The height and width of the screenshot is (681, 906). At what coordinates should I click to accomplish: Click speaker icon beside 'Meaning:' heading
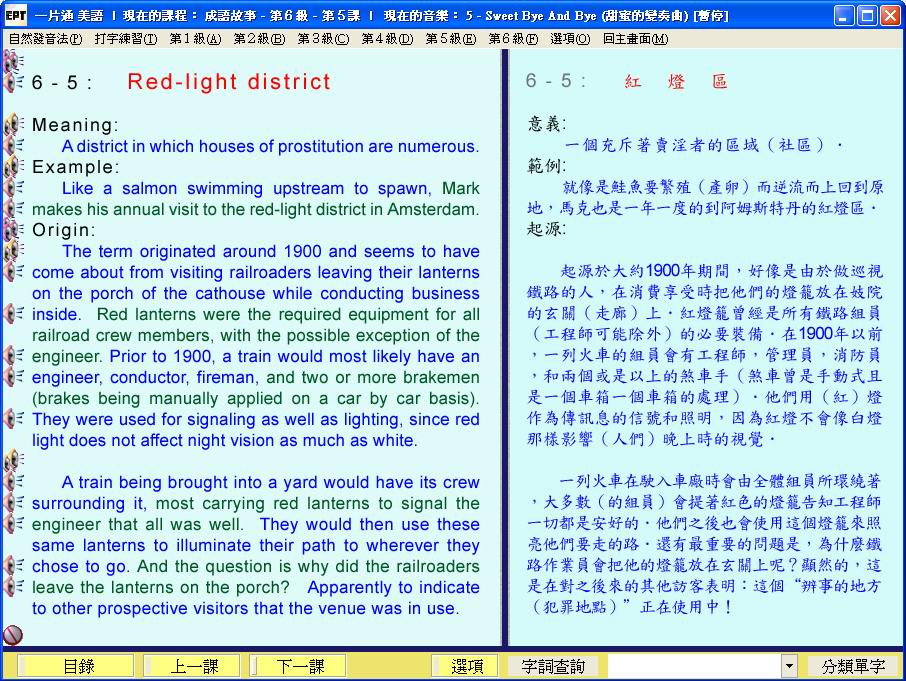point(13,125)
